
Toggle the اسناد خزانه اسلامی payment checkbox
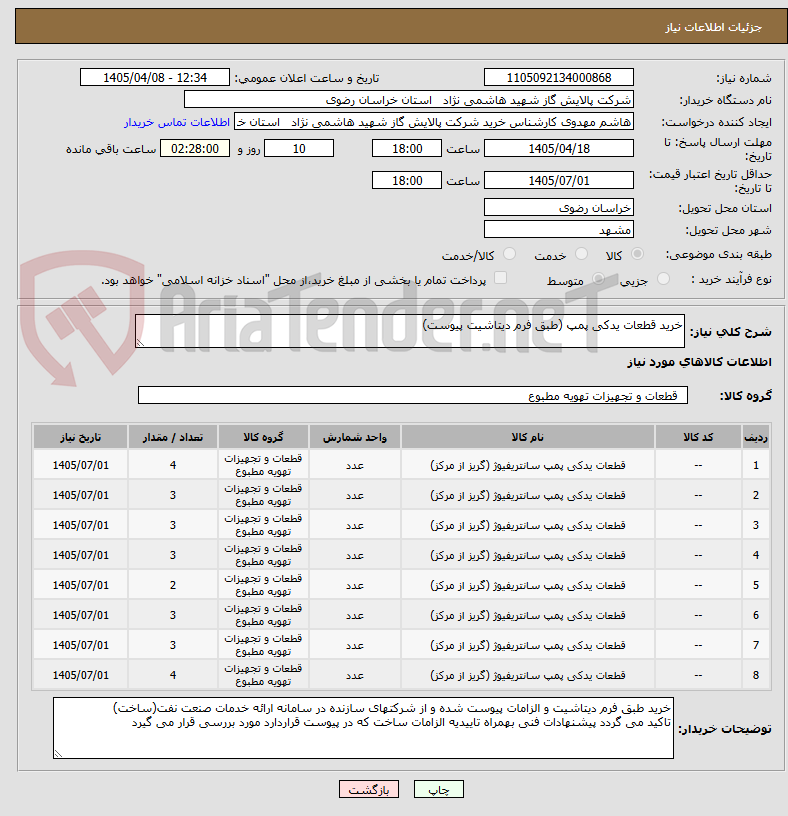[x=500, y=278]
